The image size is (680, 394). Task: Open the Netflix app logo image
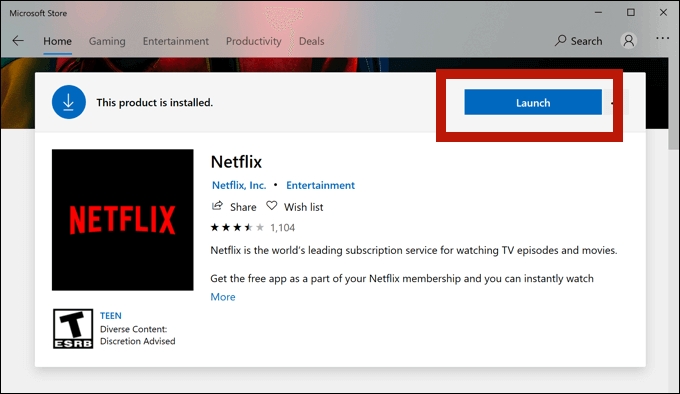(x=123, y=220)
